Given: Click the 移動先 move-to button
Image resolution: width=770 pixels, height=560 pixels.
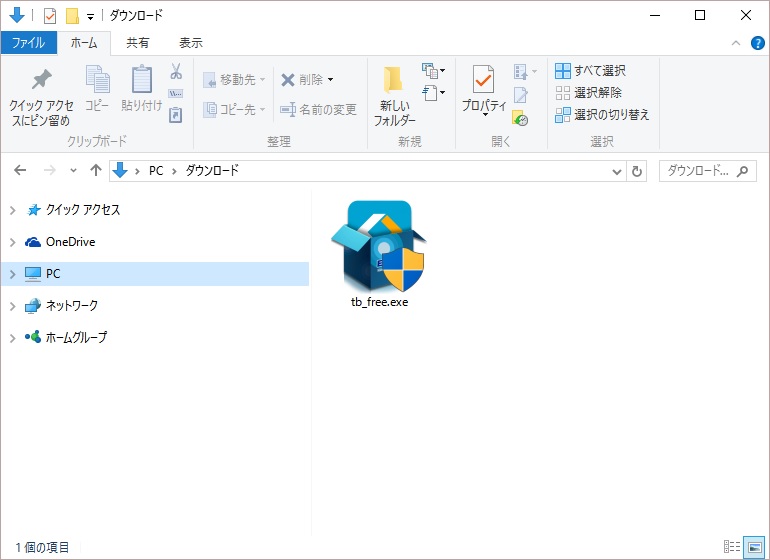Looking at the screenshot, I should (x=234, y=80).
